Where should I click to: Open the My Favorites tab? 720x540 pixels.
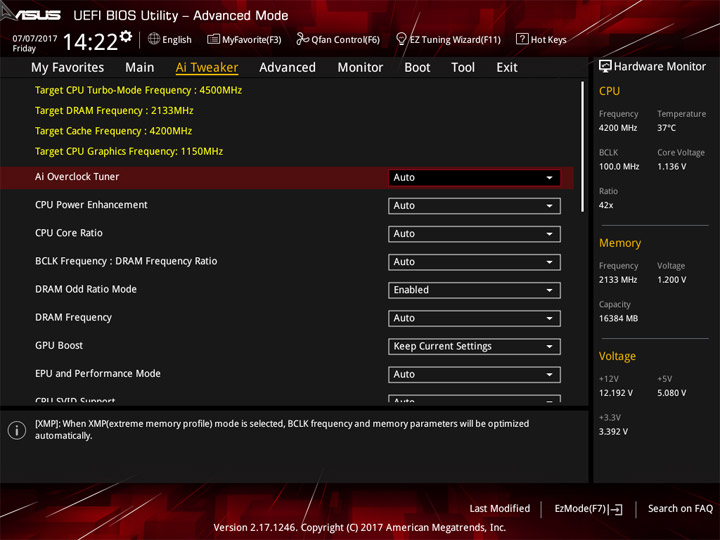tap(68, 68)
